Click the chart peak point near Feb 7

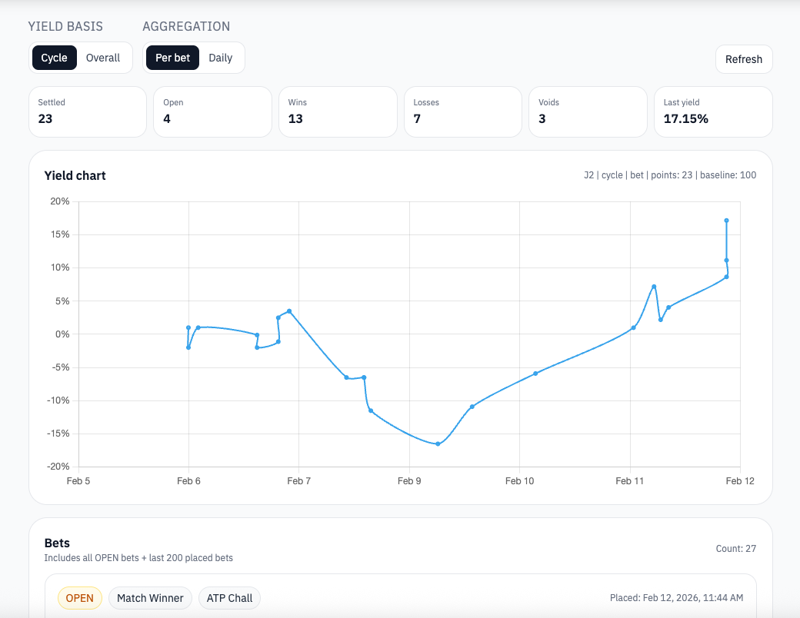click(289, 311)
